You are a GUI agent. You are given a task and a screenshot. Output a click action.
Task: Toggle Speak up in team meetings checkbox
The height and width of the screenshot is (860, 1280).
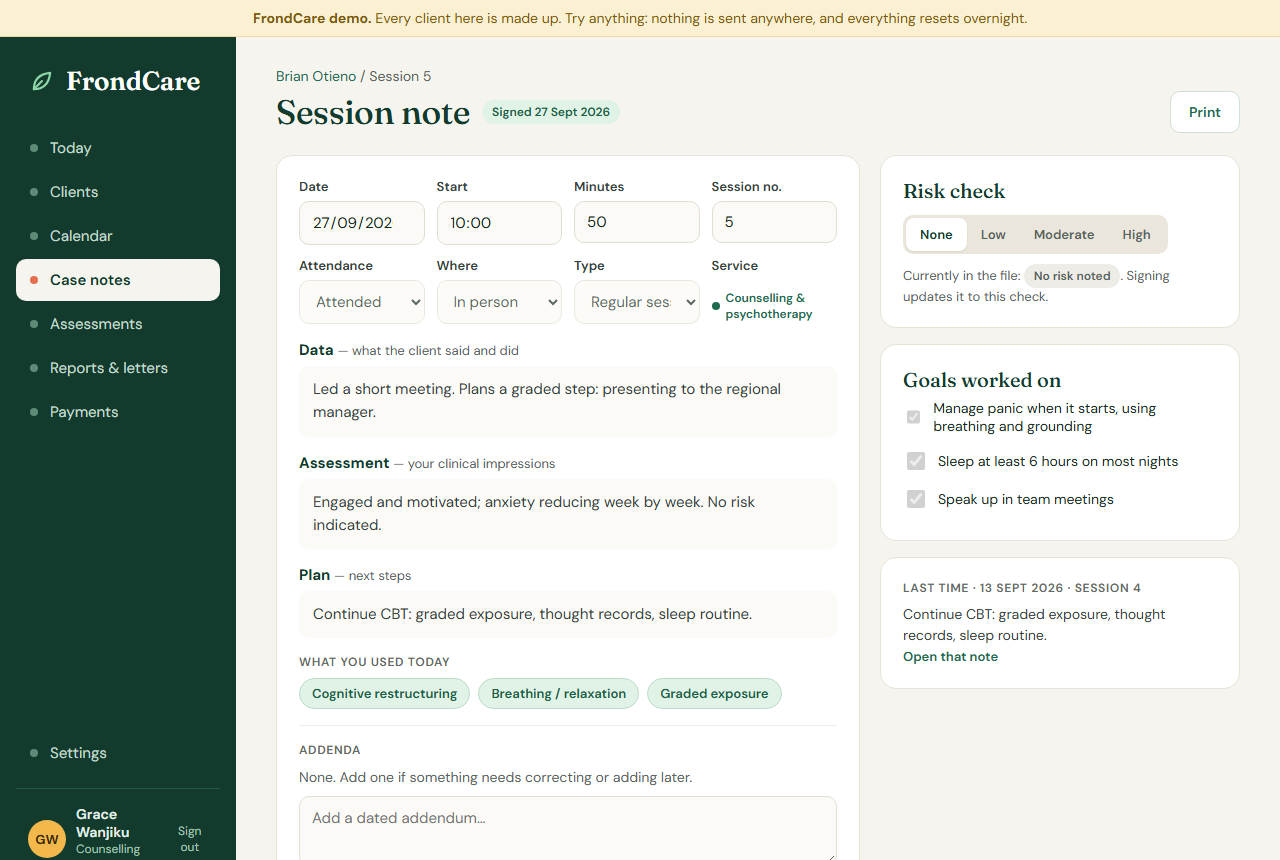pos(916,499)
